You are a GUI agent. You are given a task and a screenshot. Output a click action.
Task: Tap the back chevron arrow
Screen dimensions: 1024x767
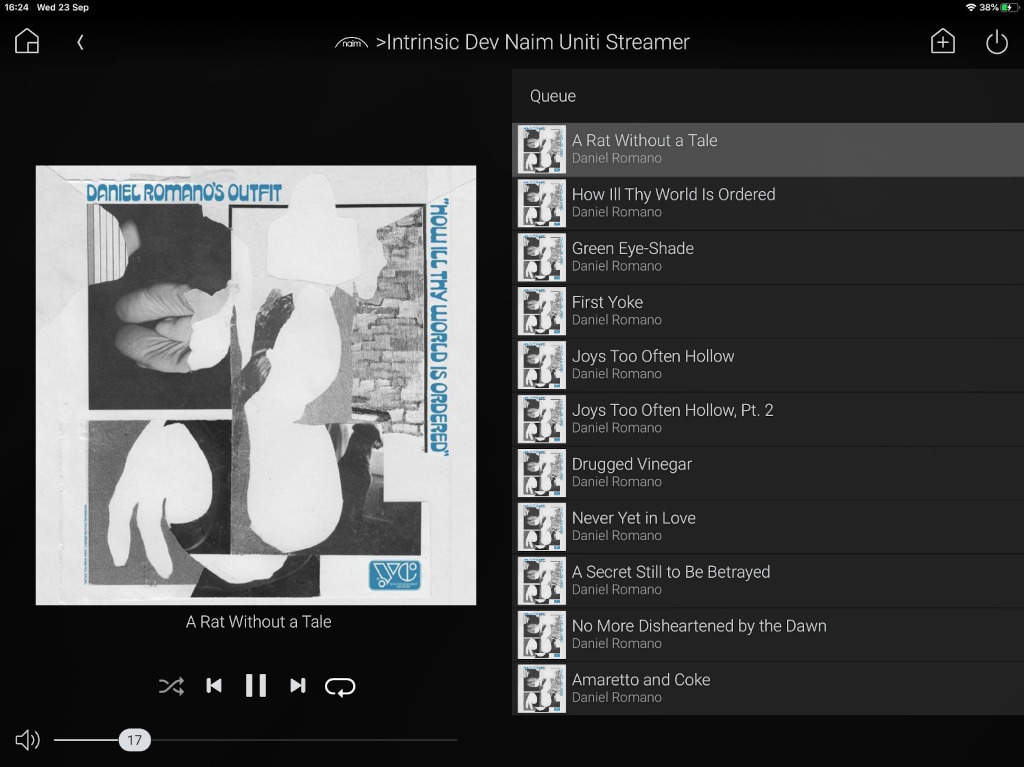pyautogui.click(x=80, y=42)
